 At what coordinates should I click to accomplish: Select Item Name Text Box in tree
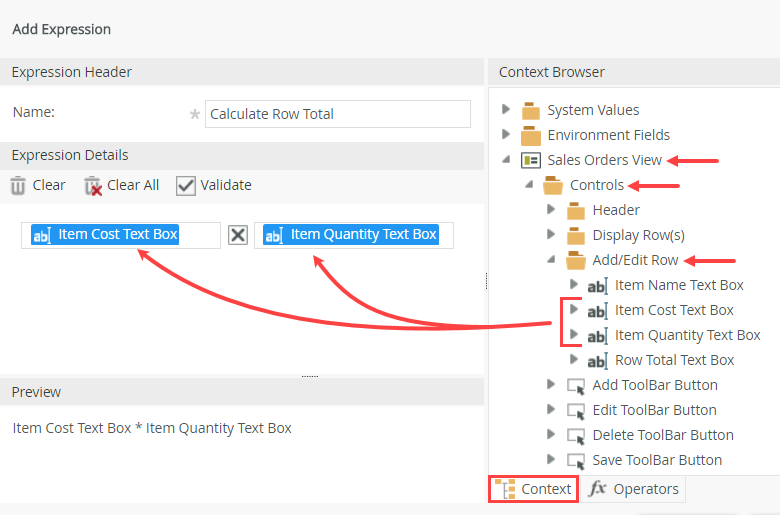point(679,285)
